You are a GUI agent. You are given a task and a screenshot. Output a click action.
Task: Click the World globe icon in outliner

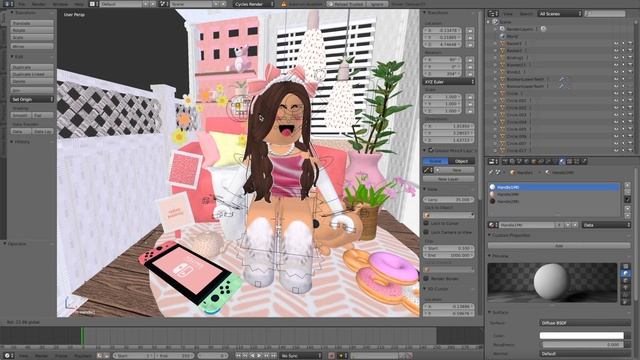tap(502, 36)
